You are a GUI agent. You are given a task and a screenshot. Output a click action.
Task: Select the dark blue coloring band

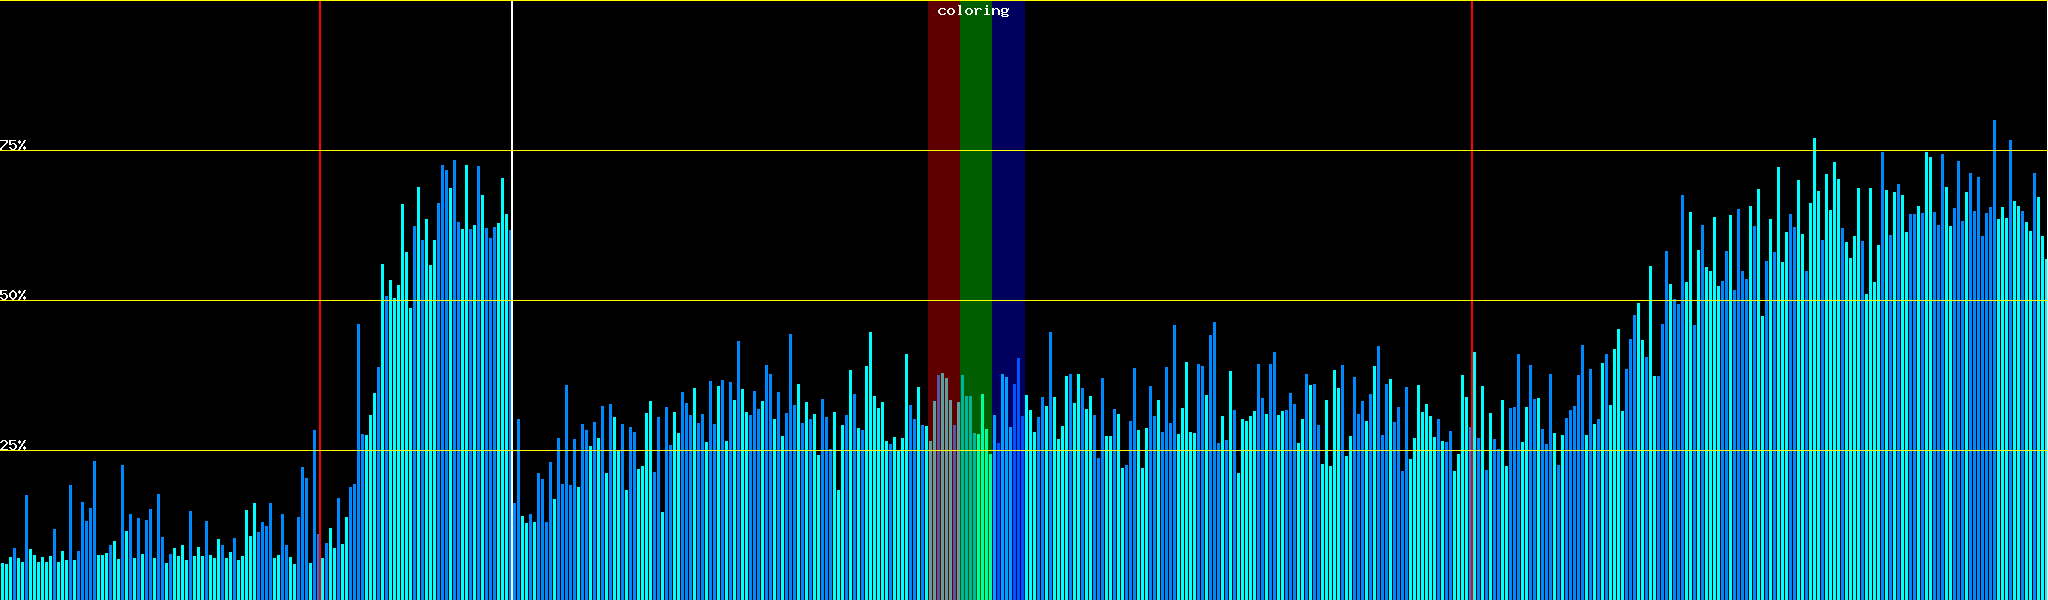(1008, 200)
